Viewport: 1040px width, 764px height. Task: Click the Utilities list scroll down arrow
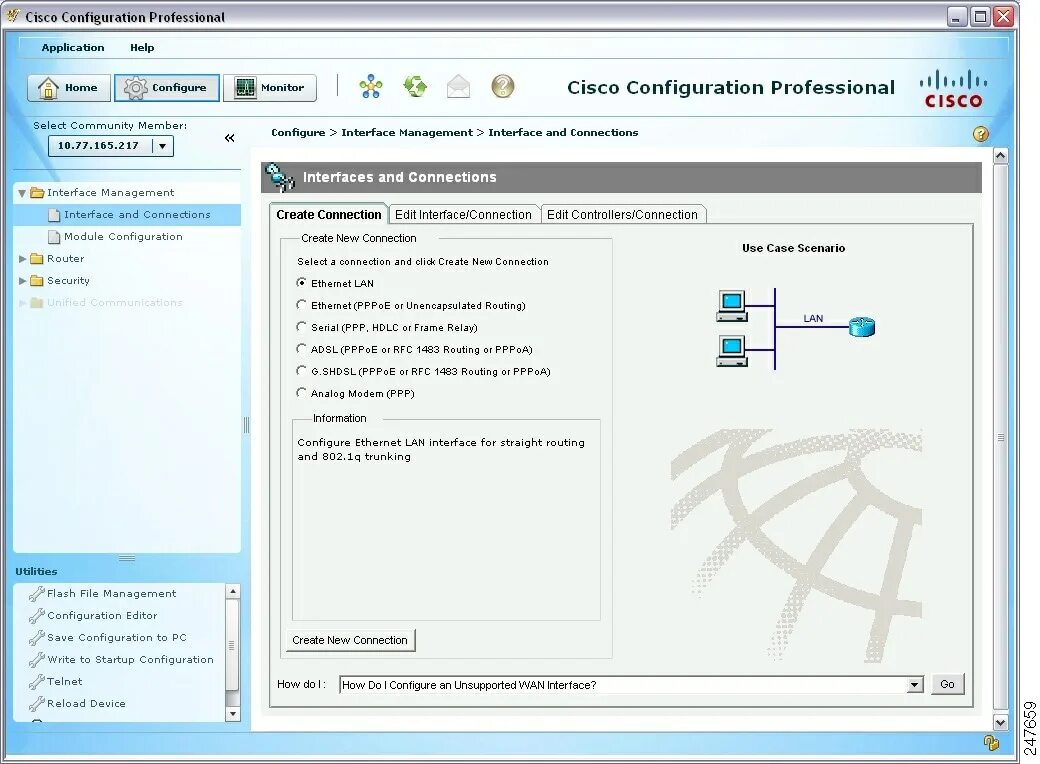tap(232, 714)
